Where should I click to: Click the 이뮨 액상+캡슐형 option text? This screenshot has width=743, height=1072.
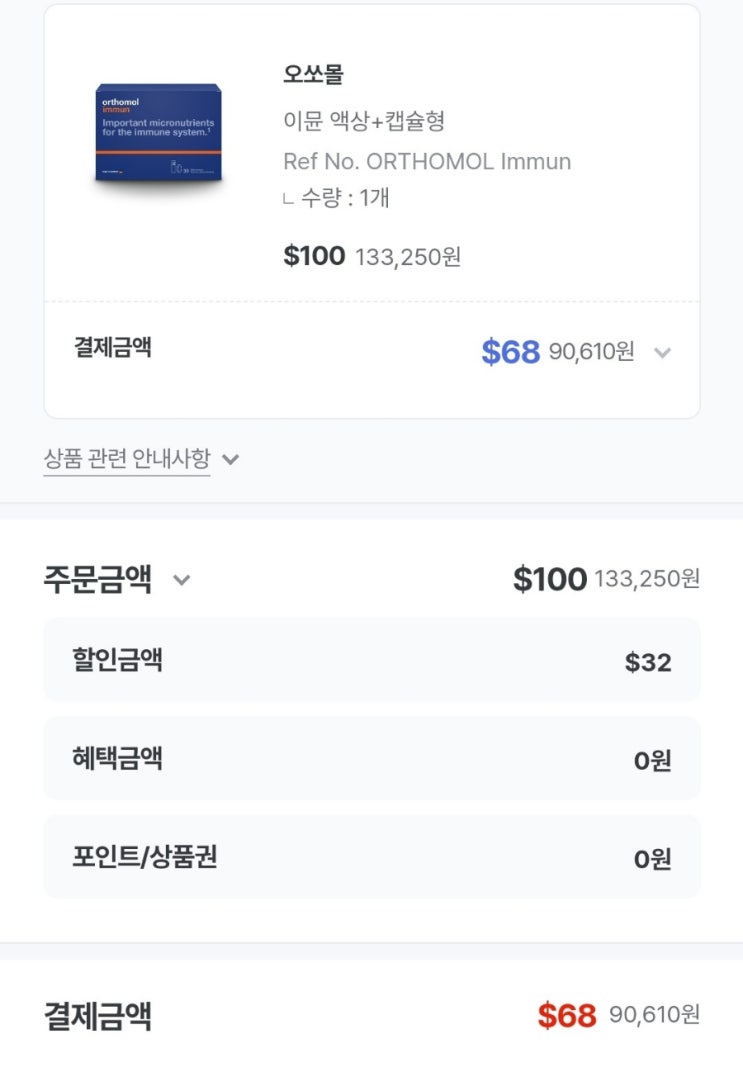(x=364, y=122)
